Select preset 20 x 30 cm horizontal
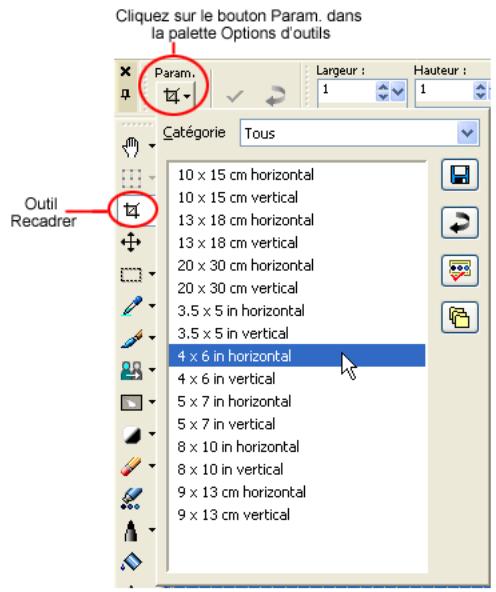The width and height of the screenshot is (496, 592). [297, 265]
